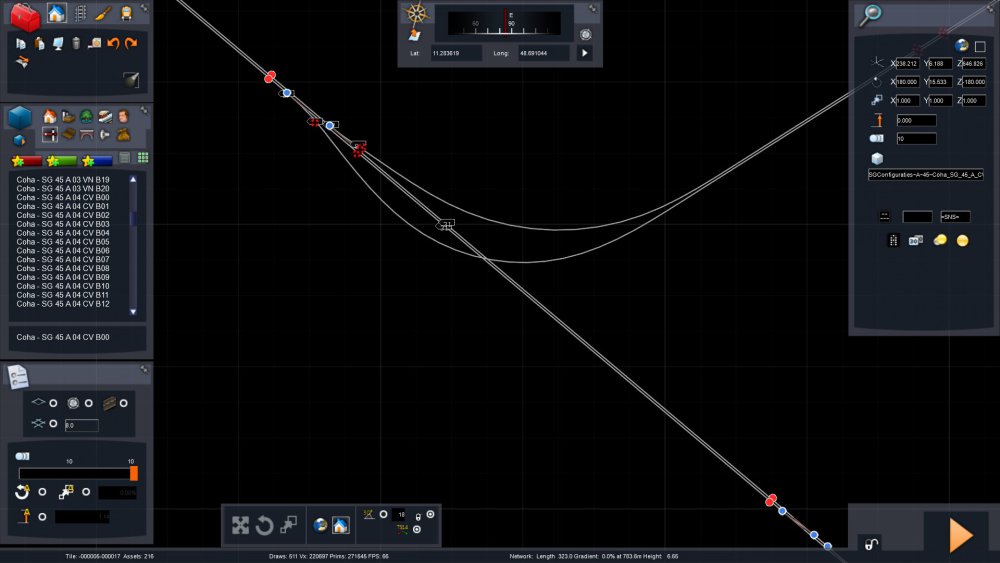Click the compass play arrow next to Long field
The image size is (1000, 563).
pos(585,52)
